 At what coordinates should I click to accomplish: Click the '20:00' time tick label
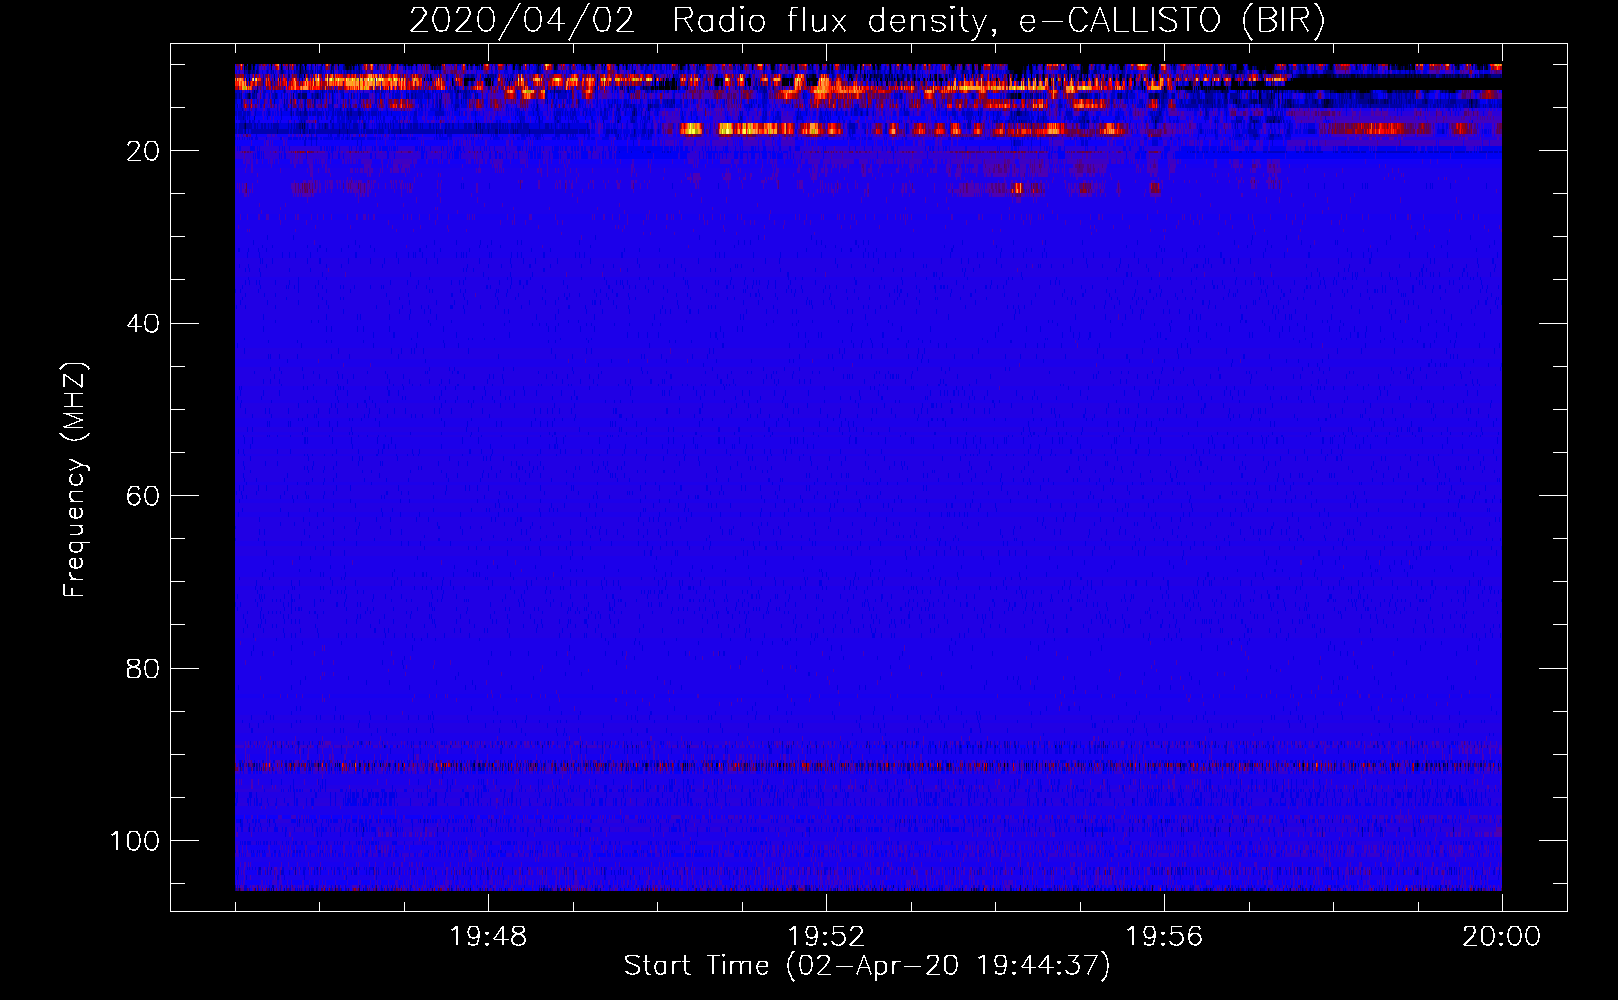(1501, 937)
